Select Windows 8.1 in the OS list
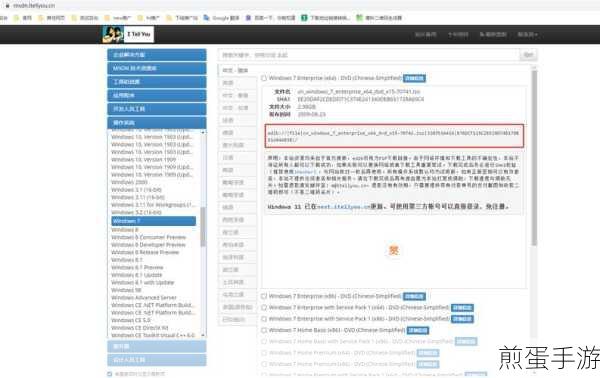This screenshot has height=378, width=600. [x=127, y=260]
